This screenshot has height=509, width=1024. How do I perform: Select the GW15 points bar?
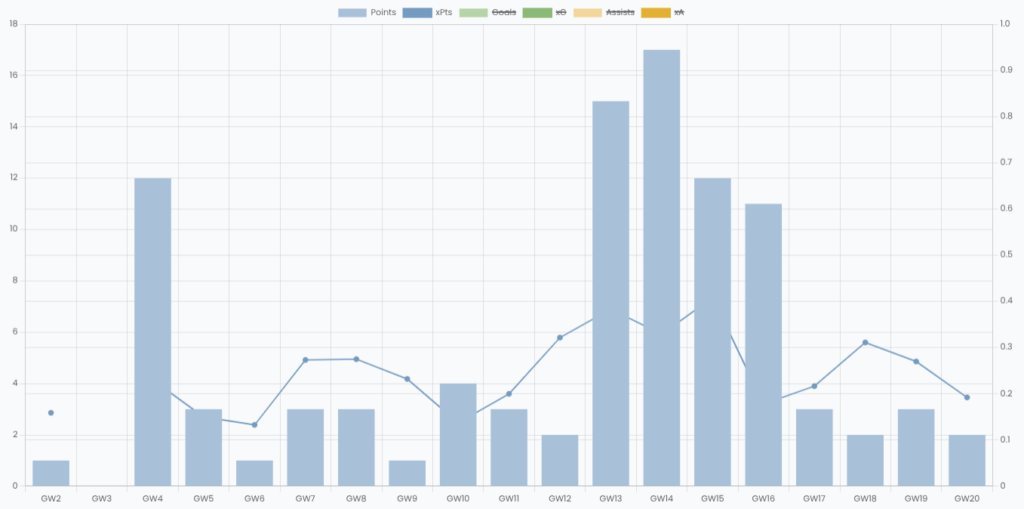click(x=712, y=332)
